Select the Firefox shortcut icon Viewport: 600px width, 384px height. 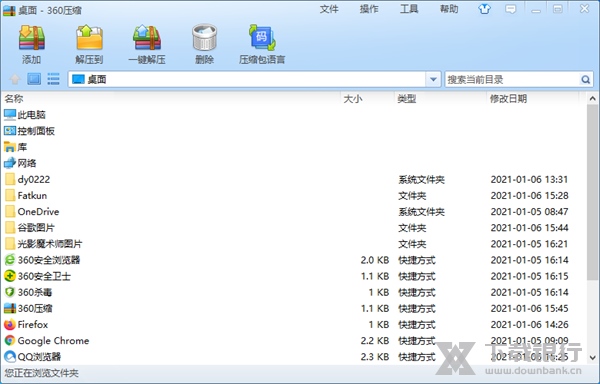click(x=10, y=324)
